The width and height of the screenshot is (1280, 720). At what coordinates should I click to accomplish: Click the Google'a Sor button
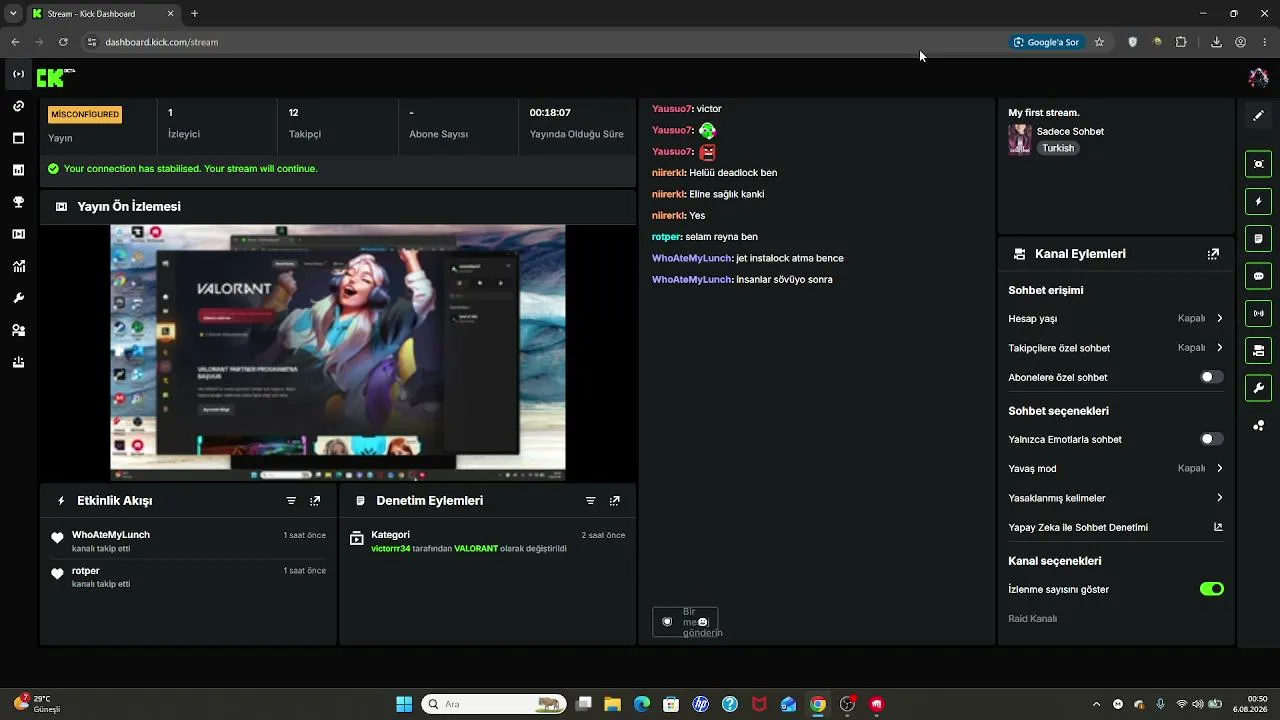pos(1047,42)
